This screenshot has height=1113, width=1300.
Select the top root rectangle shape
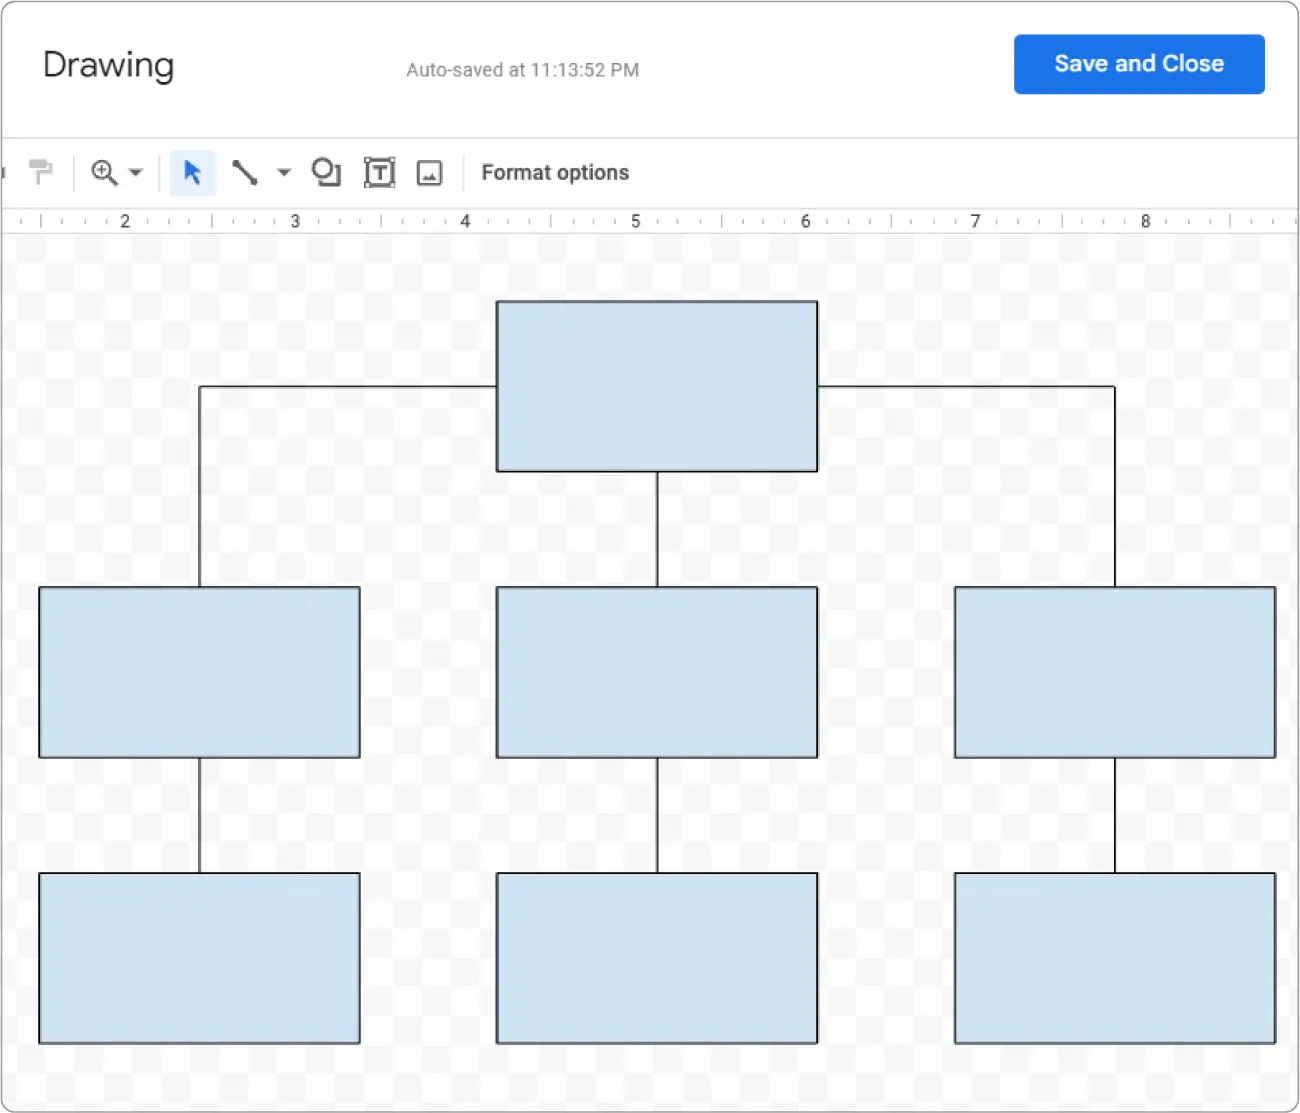point(656,386)
